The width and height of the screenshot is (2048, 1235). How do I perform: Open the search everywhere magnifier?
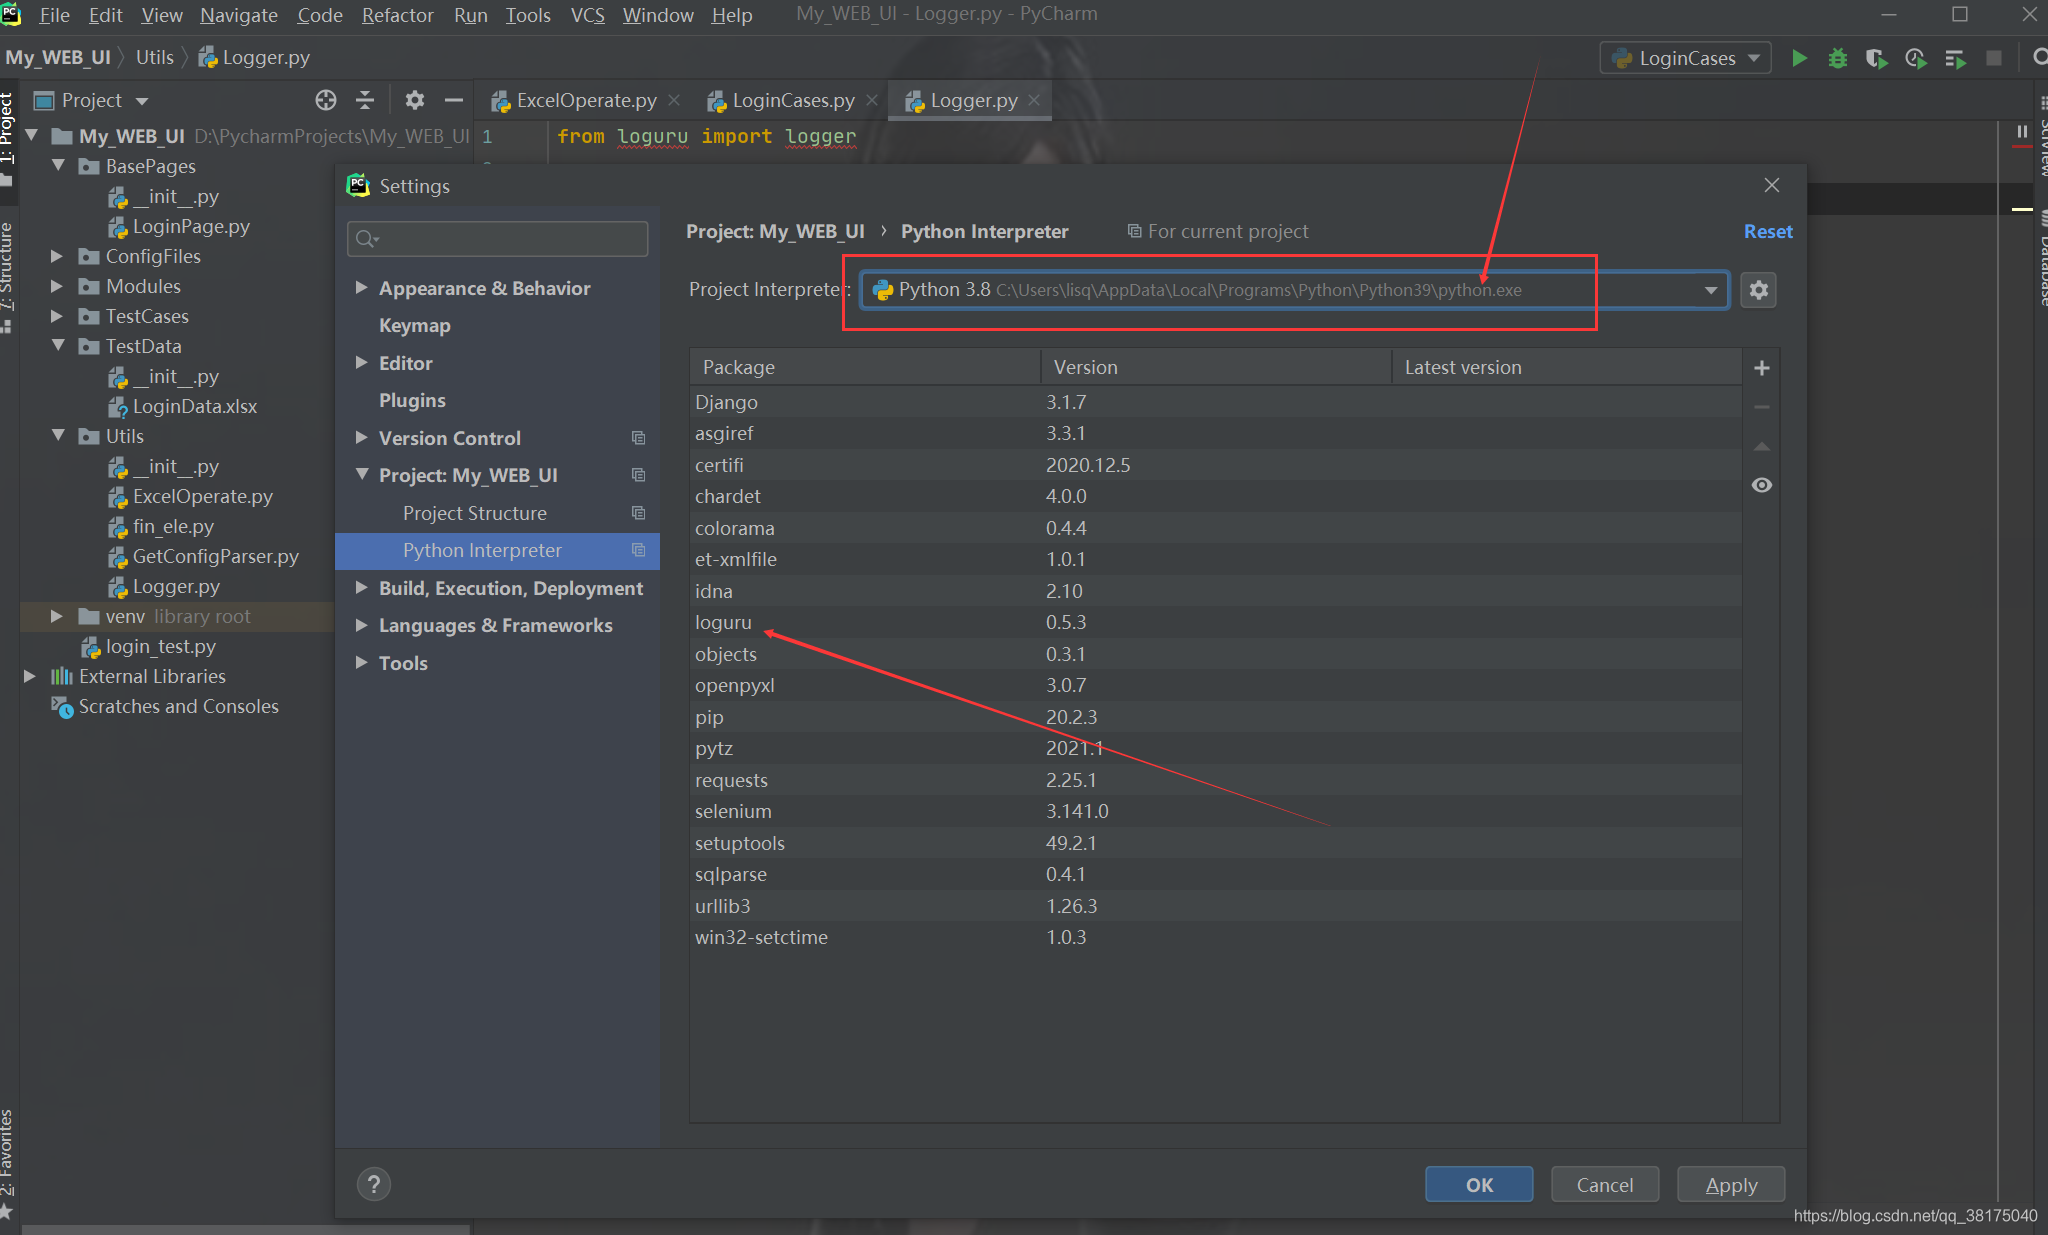[2039, 58]
